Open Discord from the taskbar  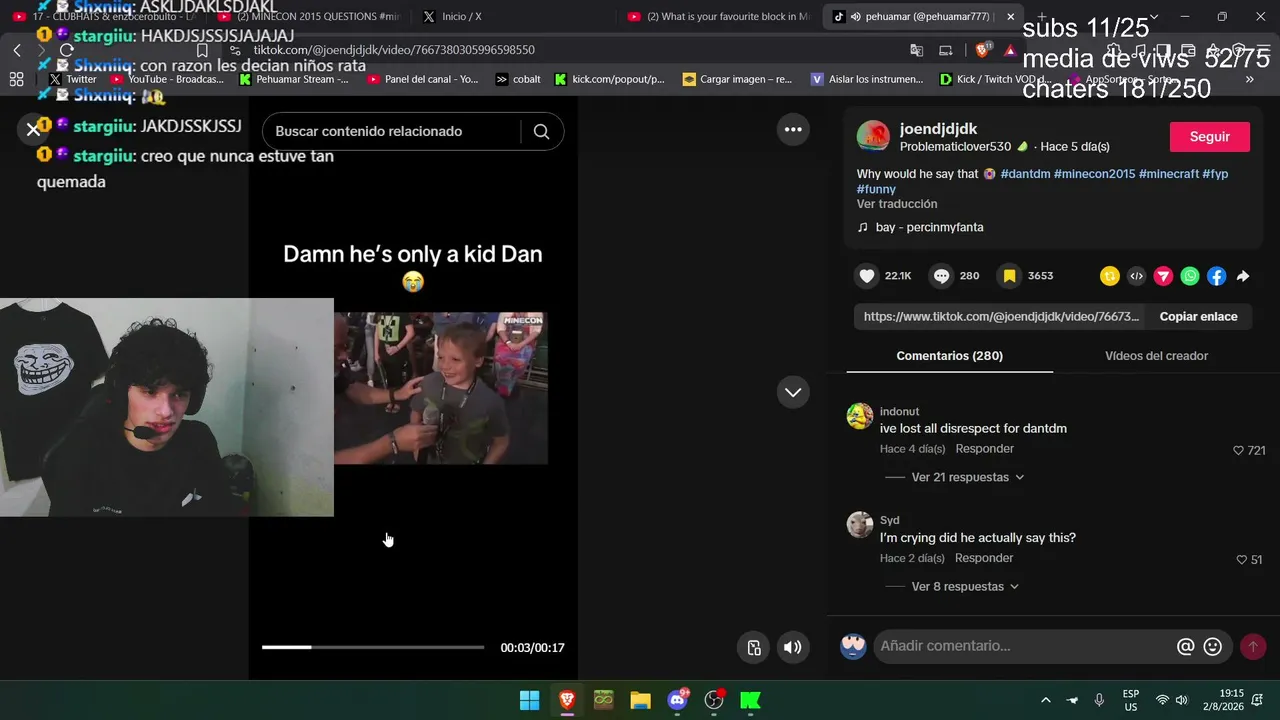[678, 700]
